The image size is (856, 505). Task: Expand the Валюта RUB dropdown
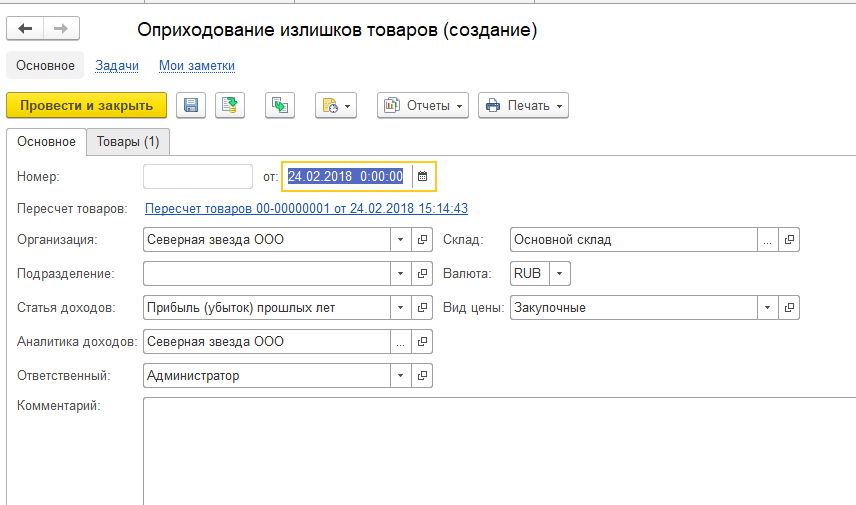pyautogui.click(x=560, y=274)
